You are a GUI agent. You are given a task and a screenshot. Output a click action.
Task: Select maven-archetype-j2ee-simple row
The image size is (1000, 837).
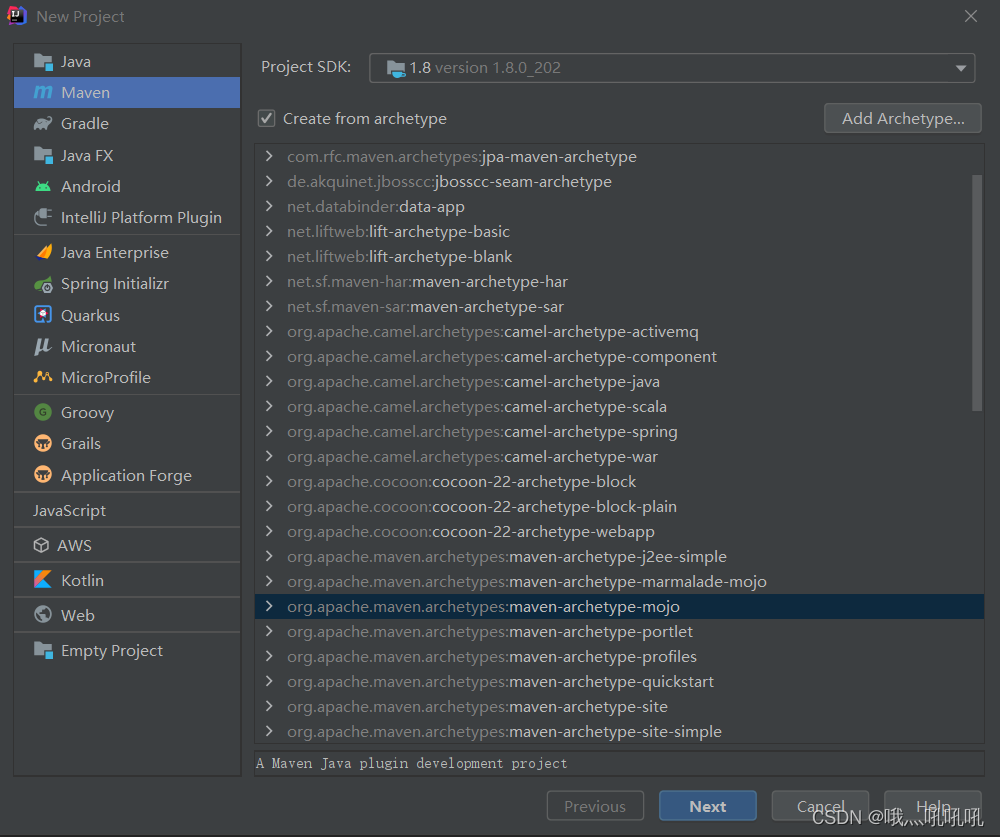coord(619,556)
